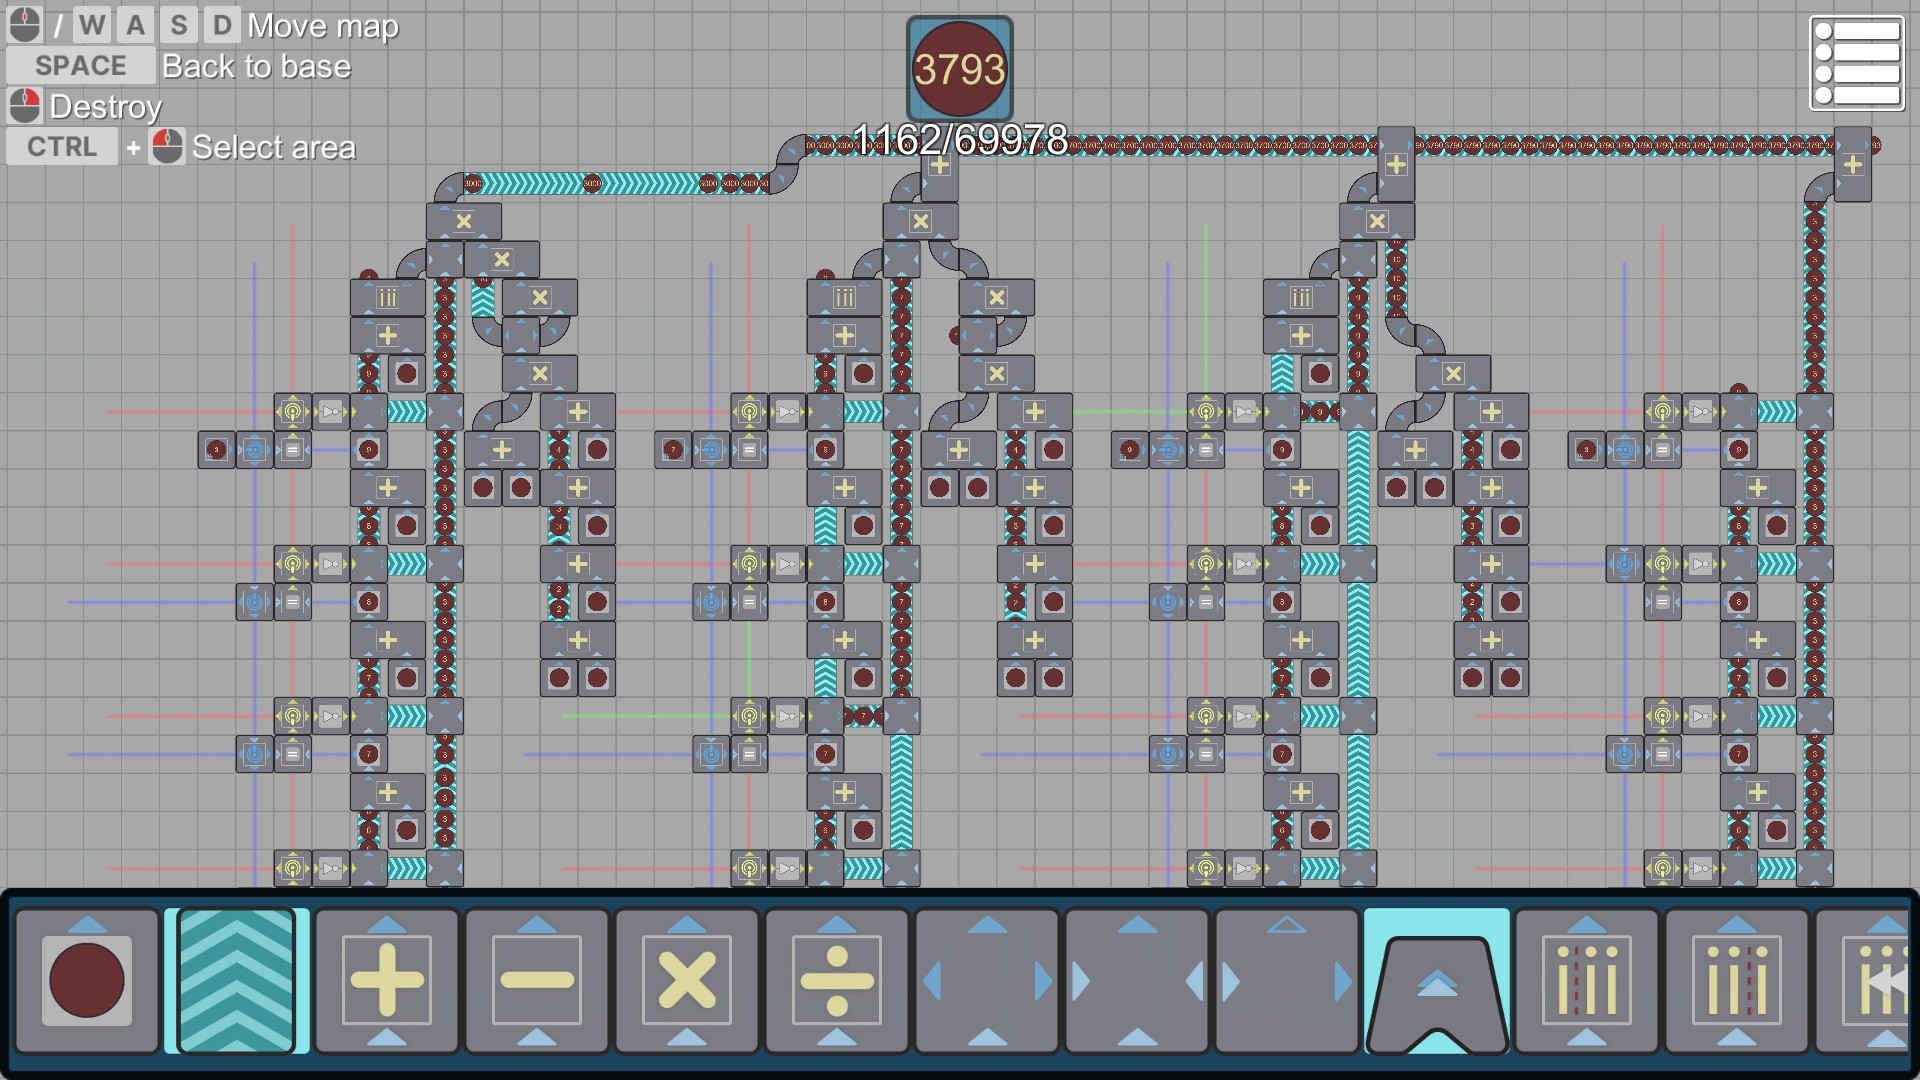Pick the multiplier X building
This screenshot has width=1920, height=1080.
pyautogui.click(x=687, y=980)
